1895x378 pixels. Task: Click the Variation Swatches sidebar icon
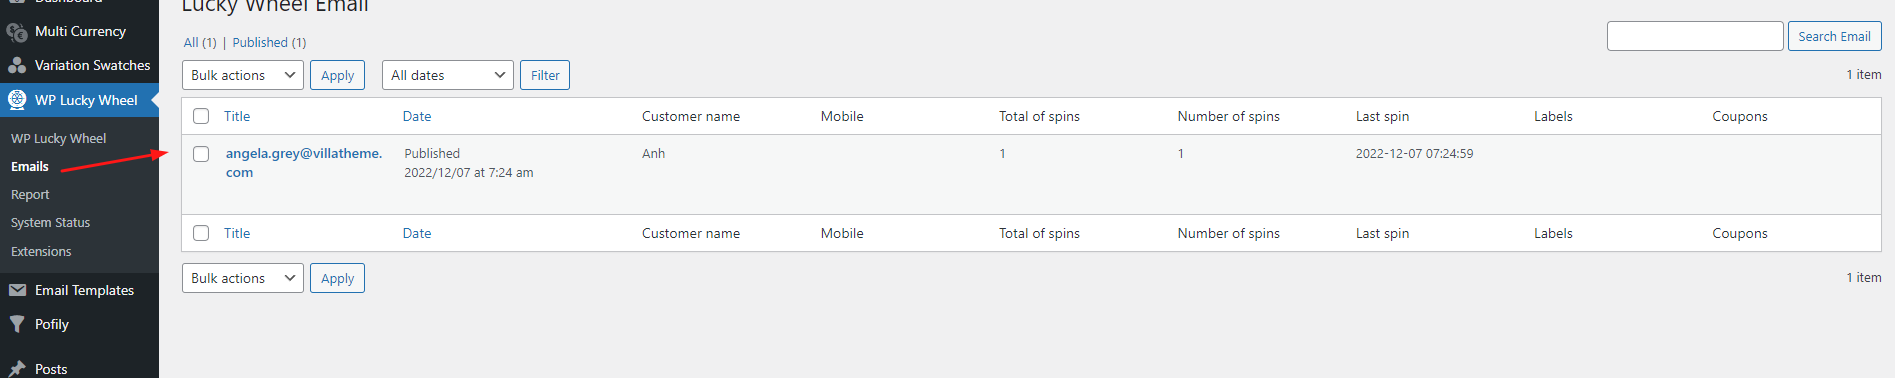17,66
